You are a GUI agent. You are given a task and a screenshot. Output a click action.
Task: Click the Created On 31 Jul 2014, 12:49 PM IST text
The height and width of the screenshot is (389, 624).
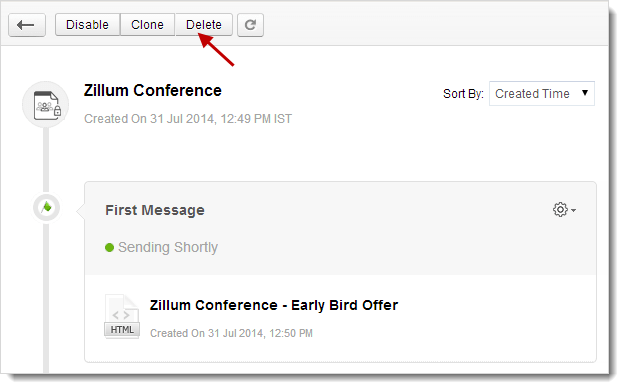tap(188, 119)
